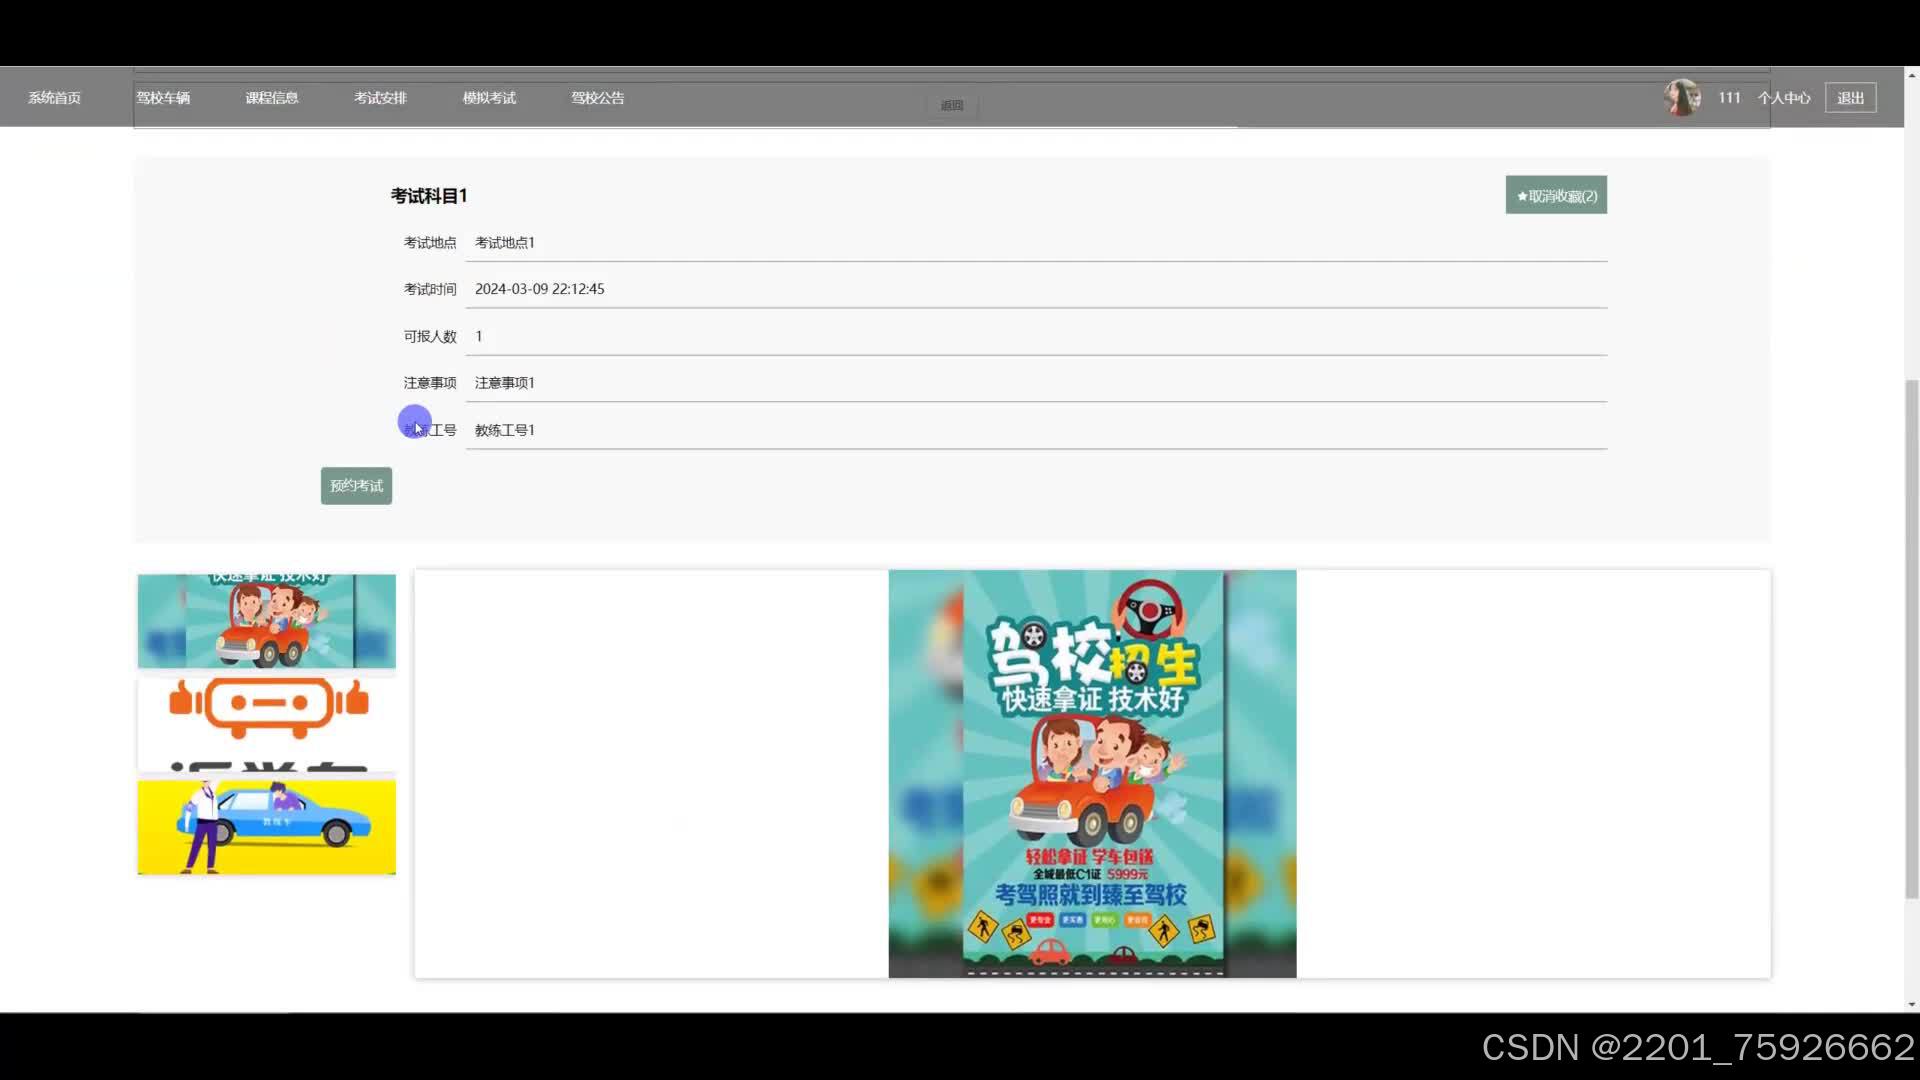
Task: Click the vertical scrollbar thumb
Action: [x=1911, y=640]
